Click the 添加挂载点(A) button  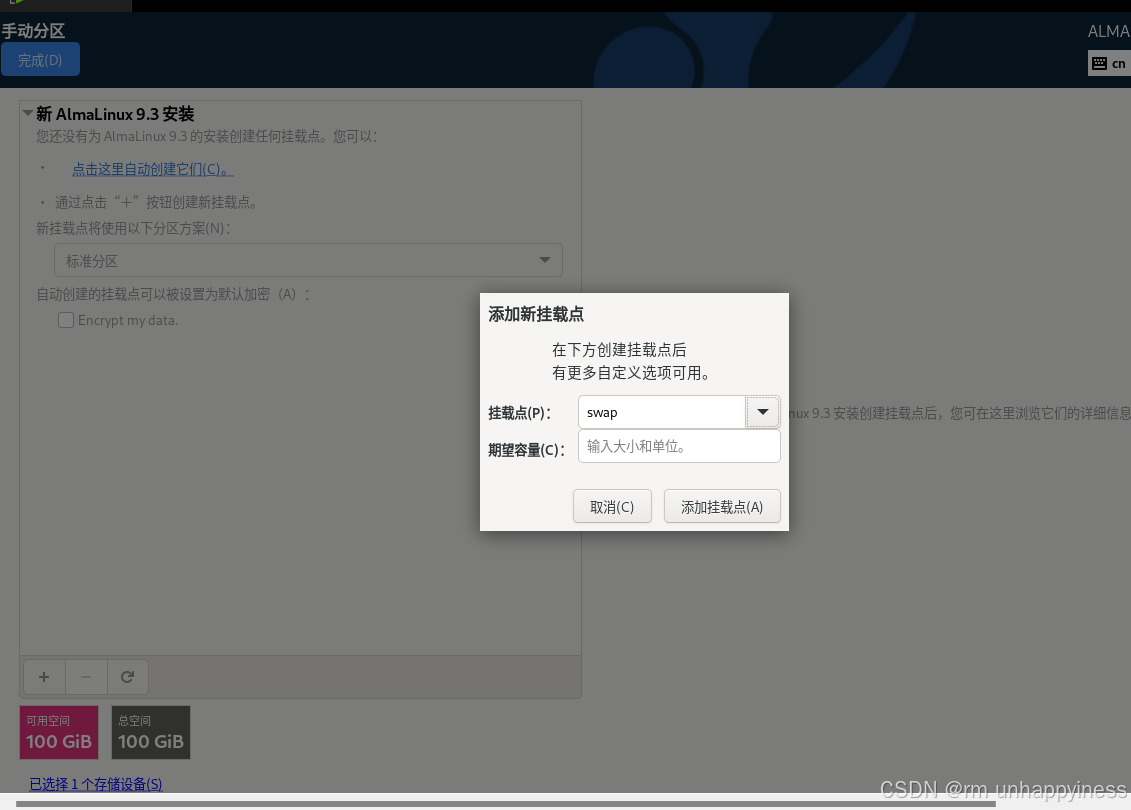coord(722,506)
